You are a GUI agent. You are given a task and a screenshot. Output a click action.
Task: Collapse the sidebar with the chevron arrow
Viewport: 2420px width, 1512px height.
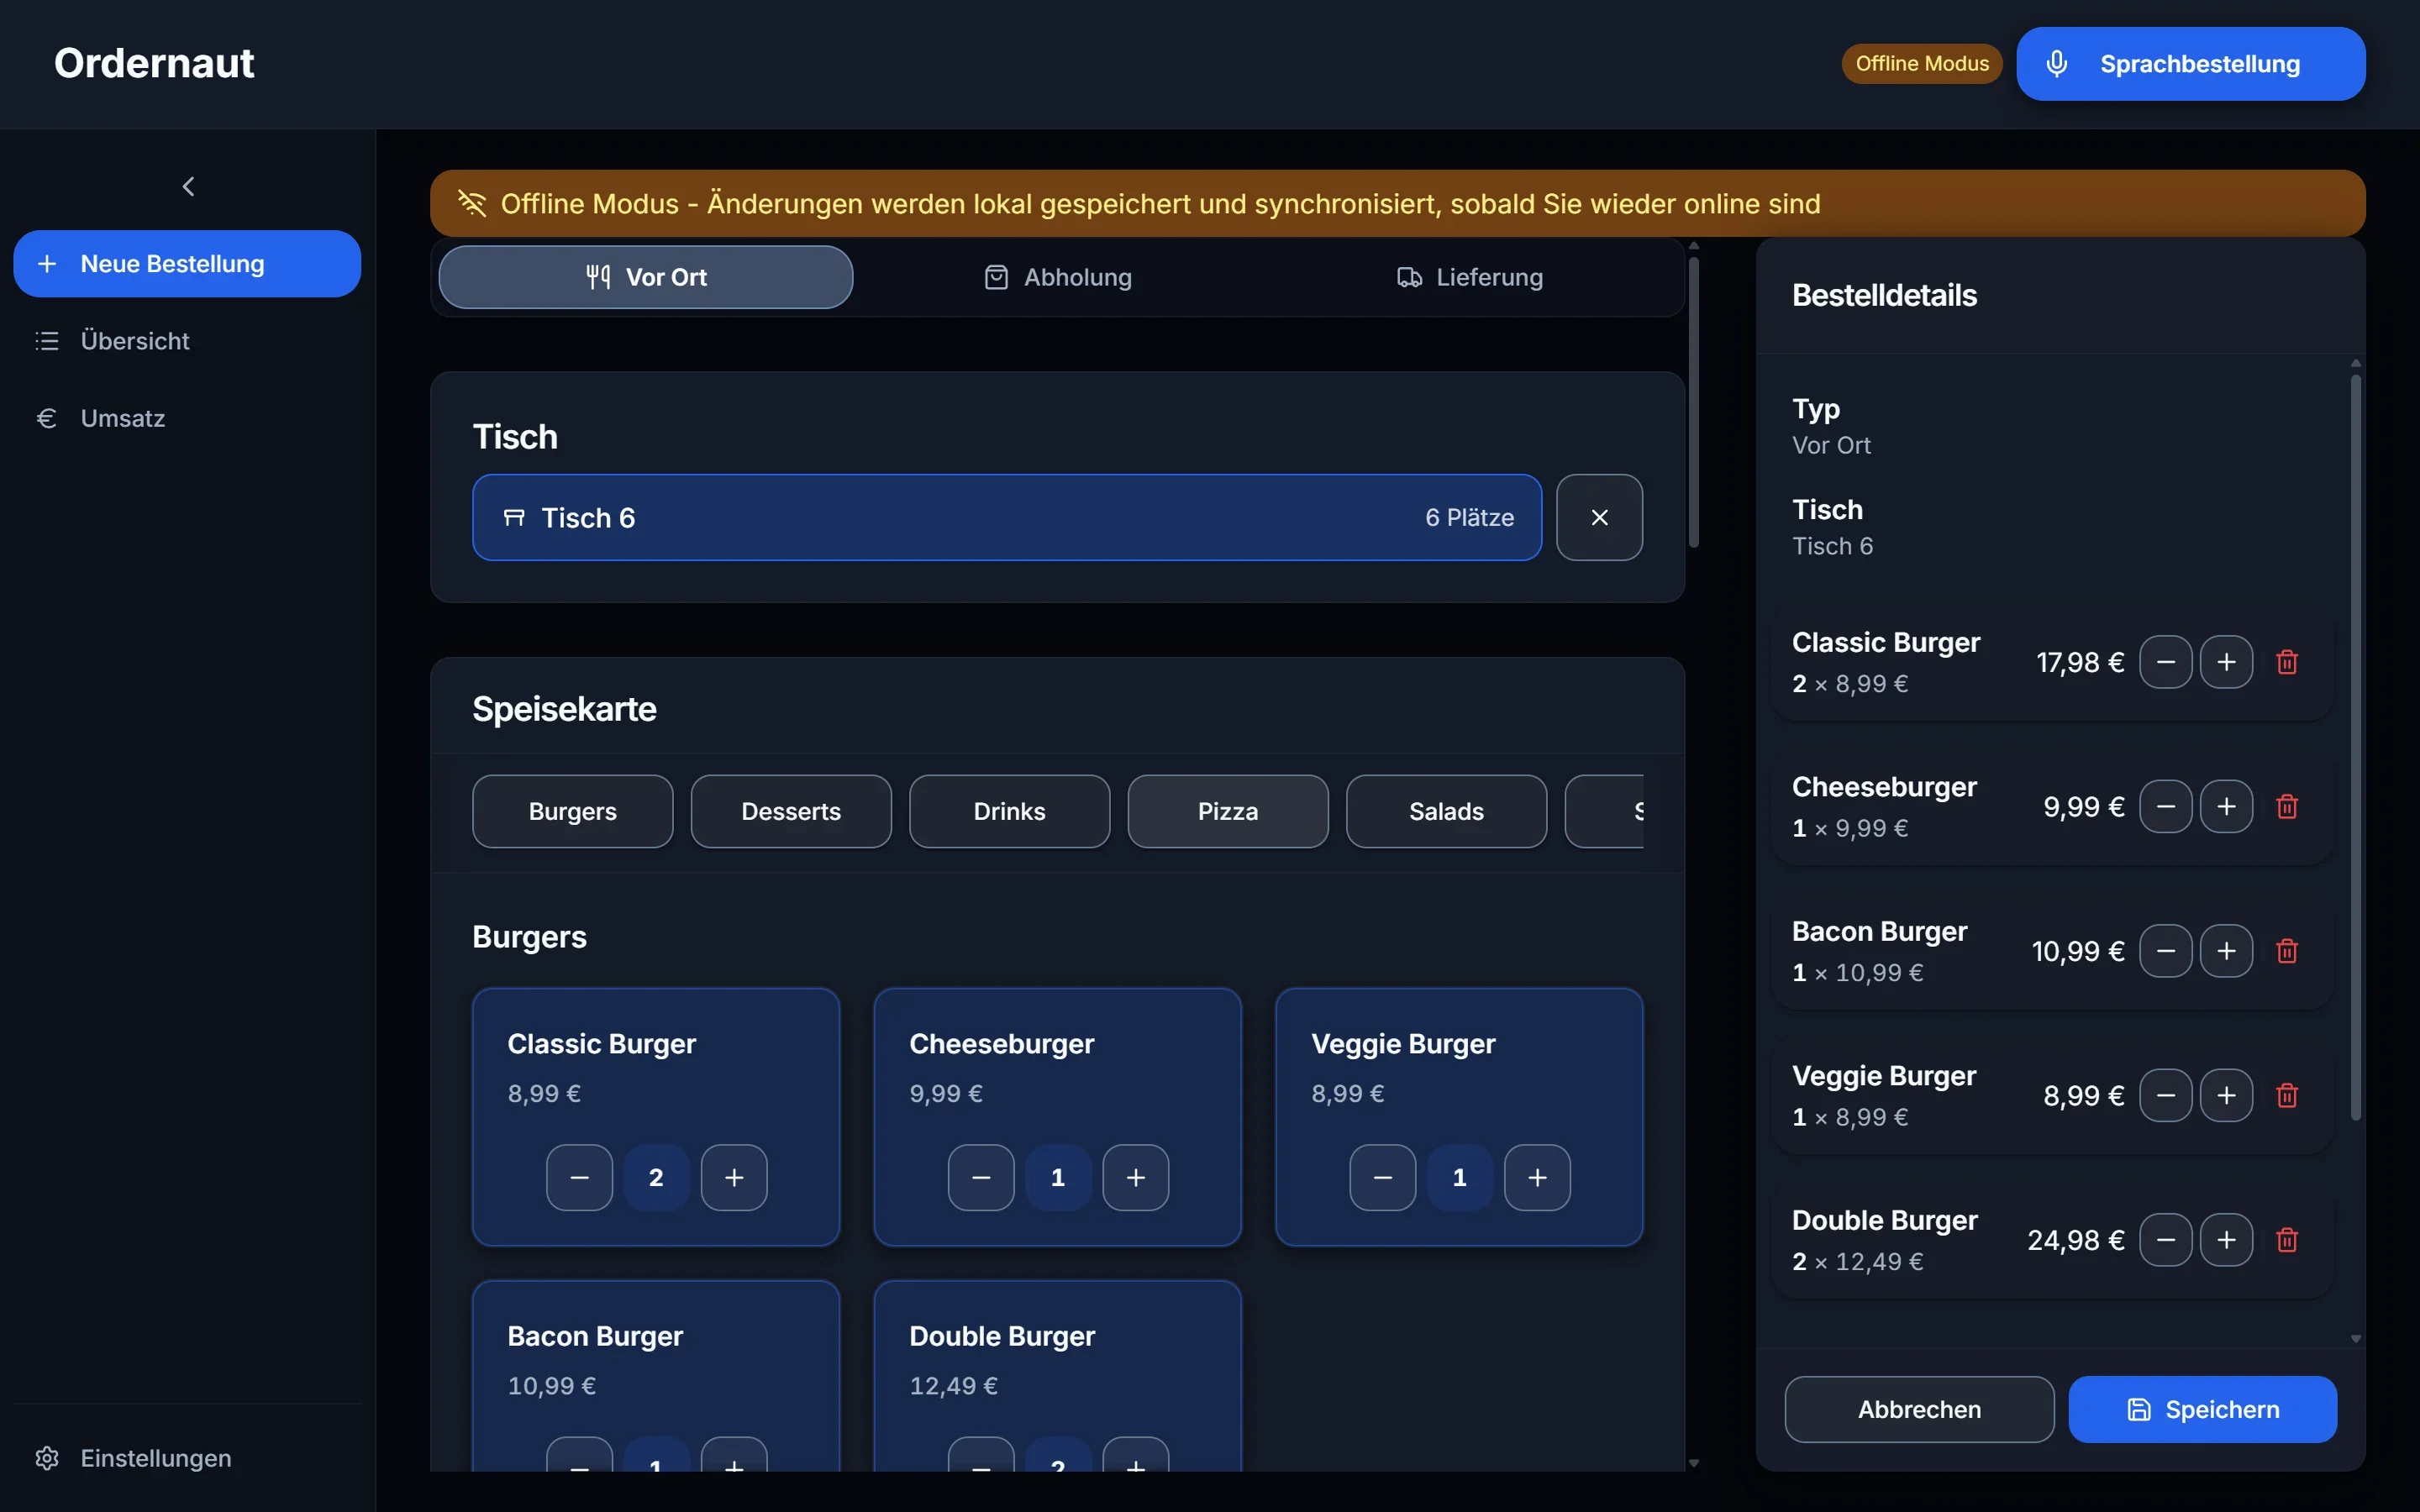click(x=188, y=186)
